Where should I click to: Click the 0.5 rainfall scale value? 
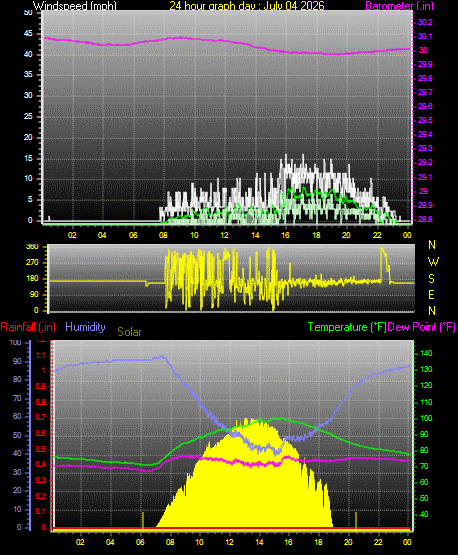coord(41,449)
